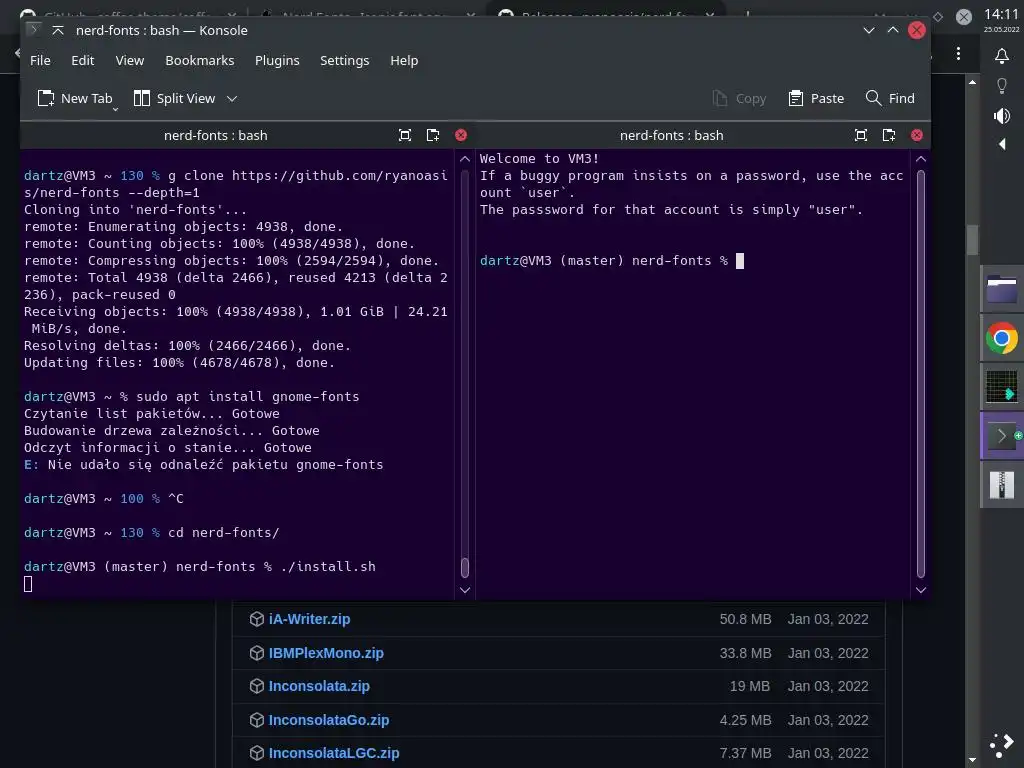The width and height of the screenshot is (1024, 768).
Task: Click the Paste toolbar button
Action: [816, 98]
